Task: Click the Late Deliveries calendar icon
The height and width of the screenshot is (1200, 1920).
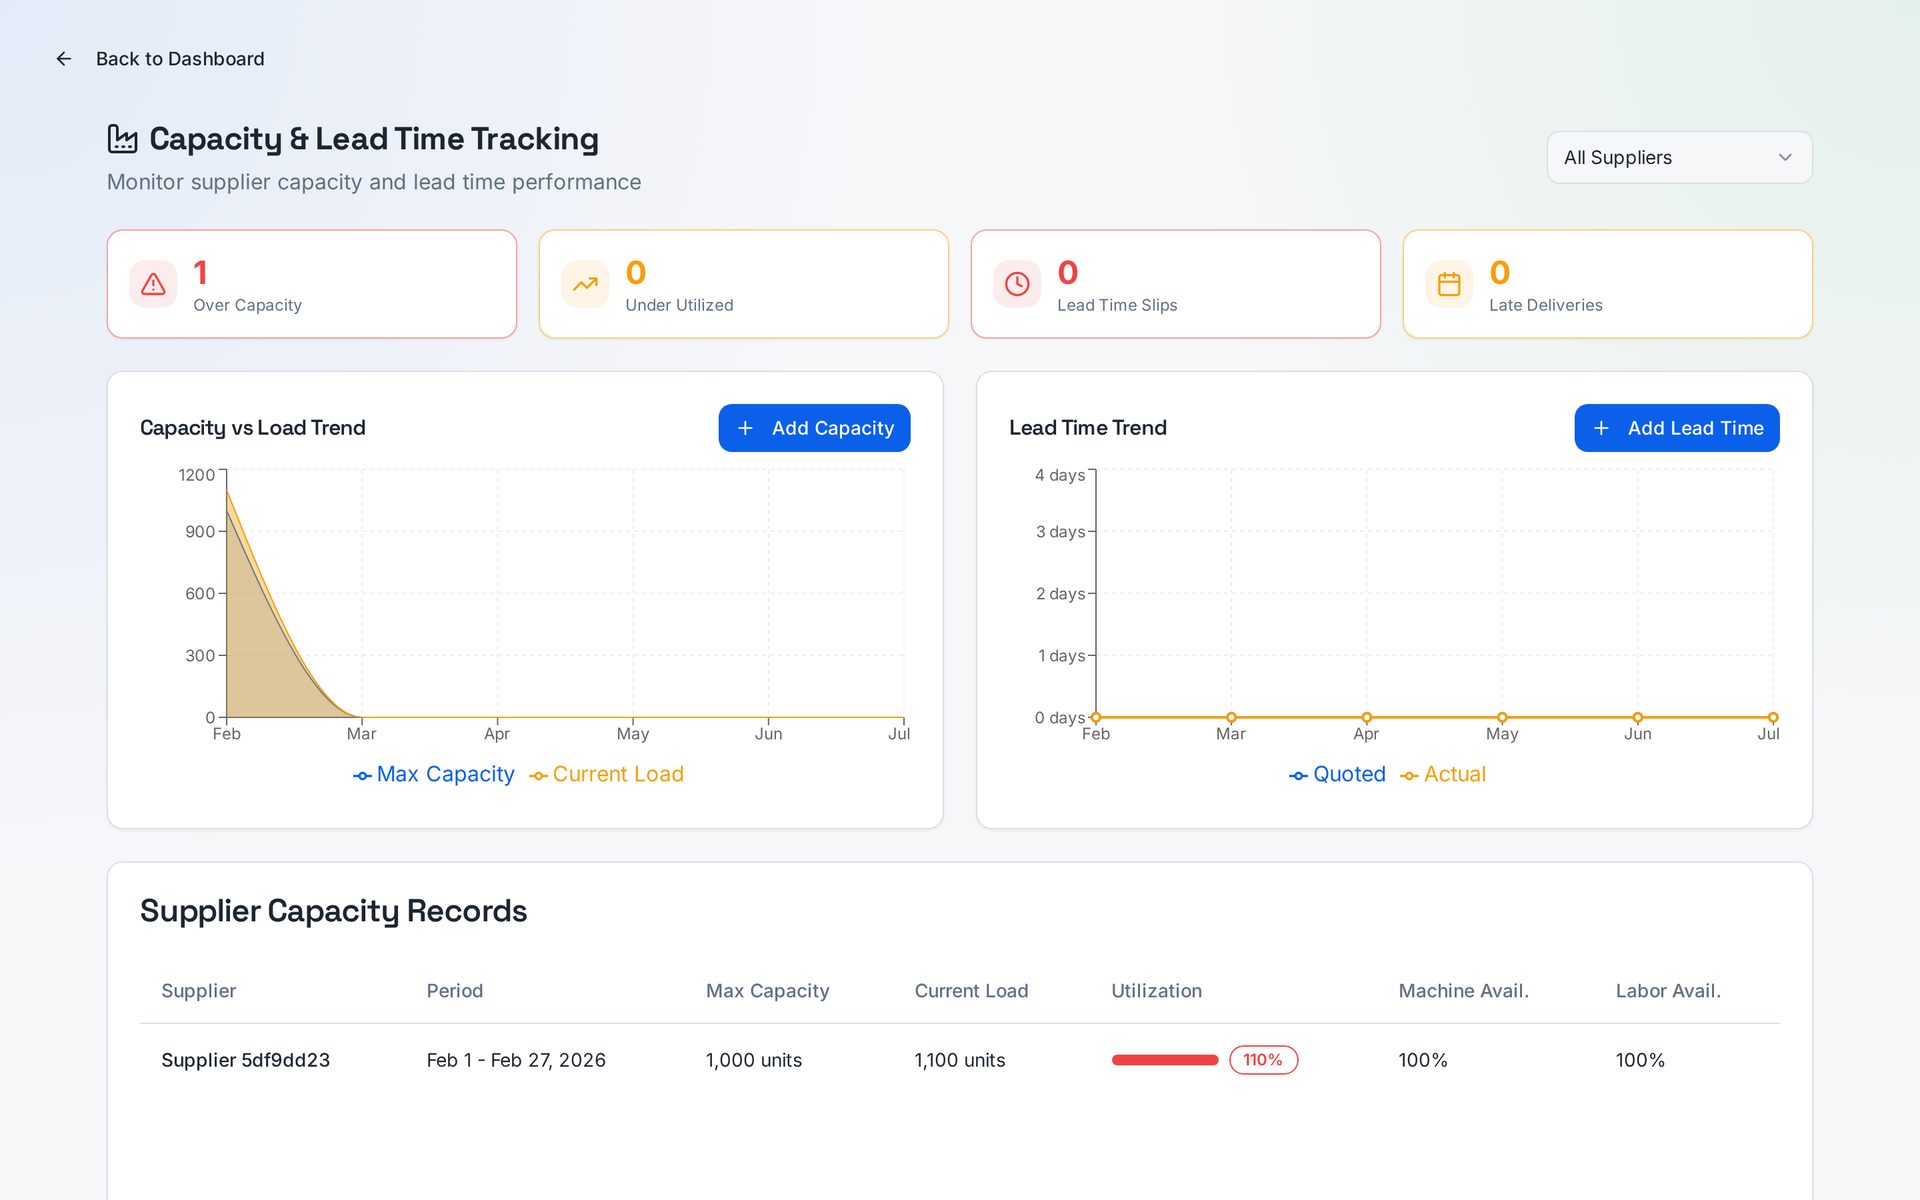Action: [1449, 284]
